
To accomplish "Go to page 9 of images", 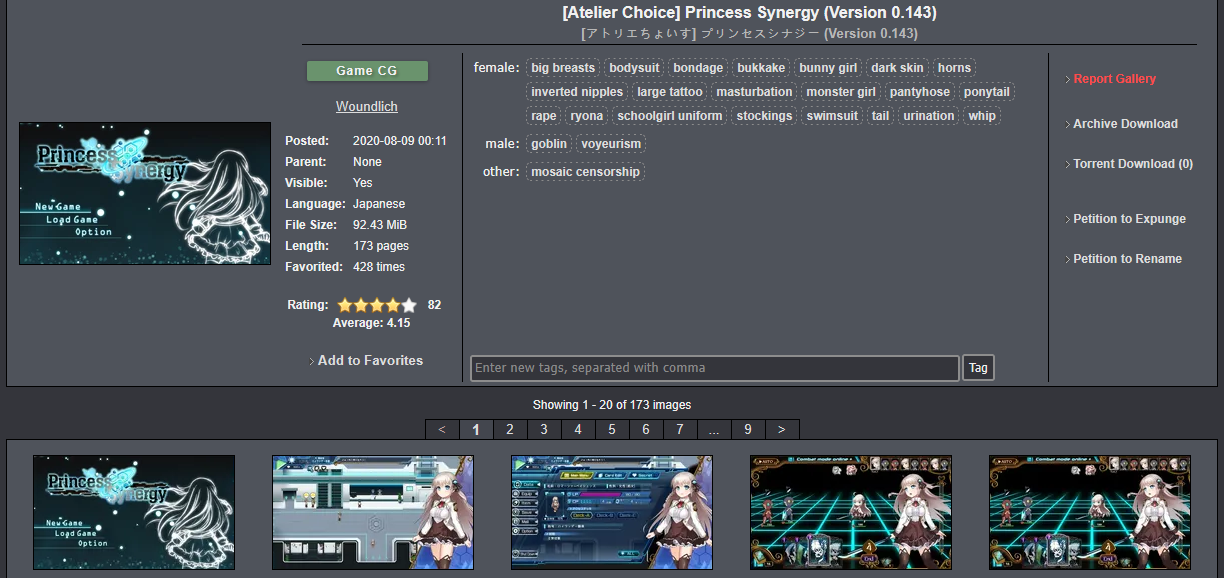I will [748, 429].
